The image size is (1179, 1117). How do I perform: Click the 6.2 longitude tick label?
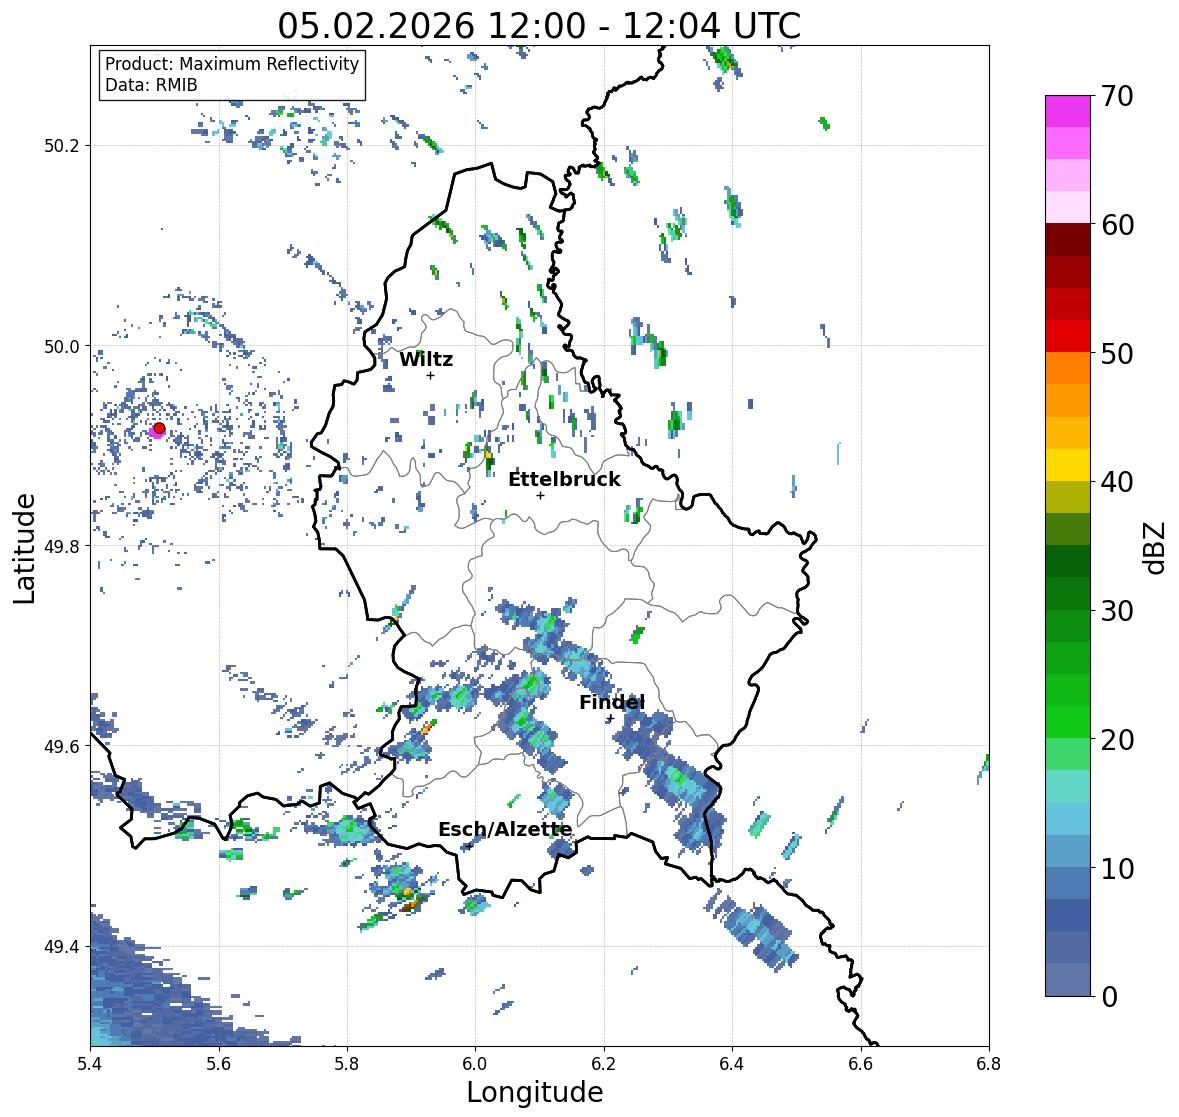point(604,1063)
